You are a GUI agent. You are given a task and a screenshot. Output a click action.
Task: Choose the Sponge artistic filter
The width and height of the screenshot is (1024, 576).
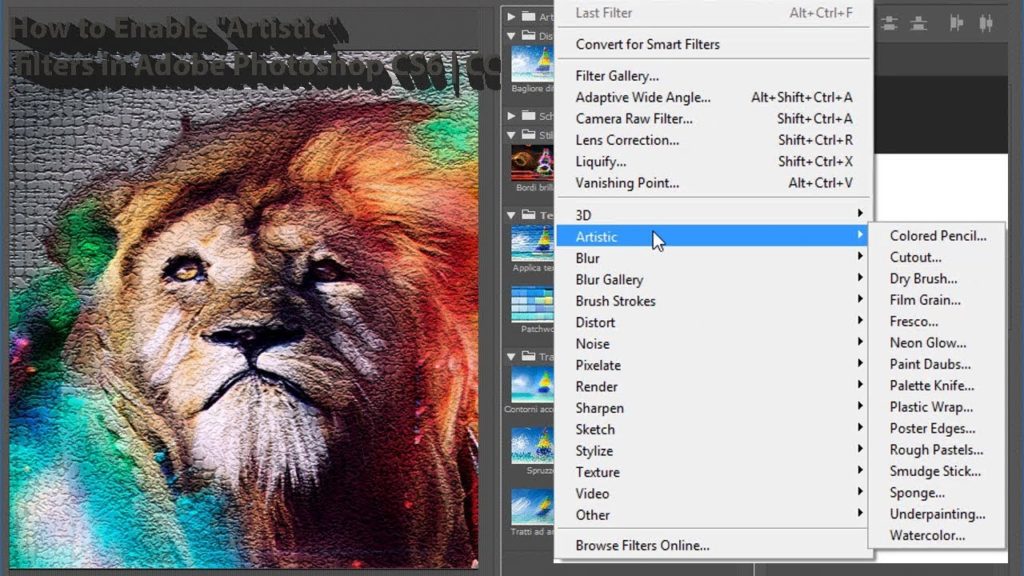point(937,493)
